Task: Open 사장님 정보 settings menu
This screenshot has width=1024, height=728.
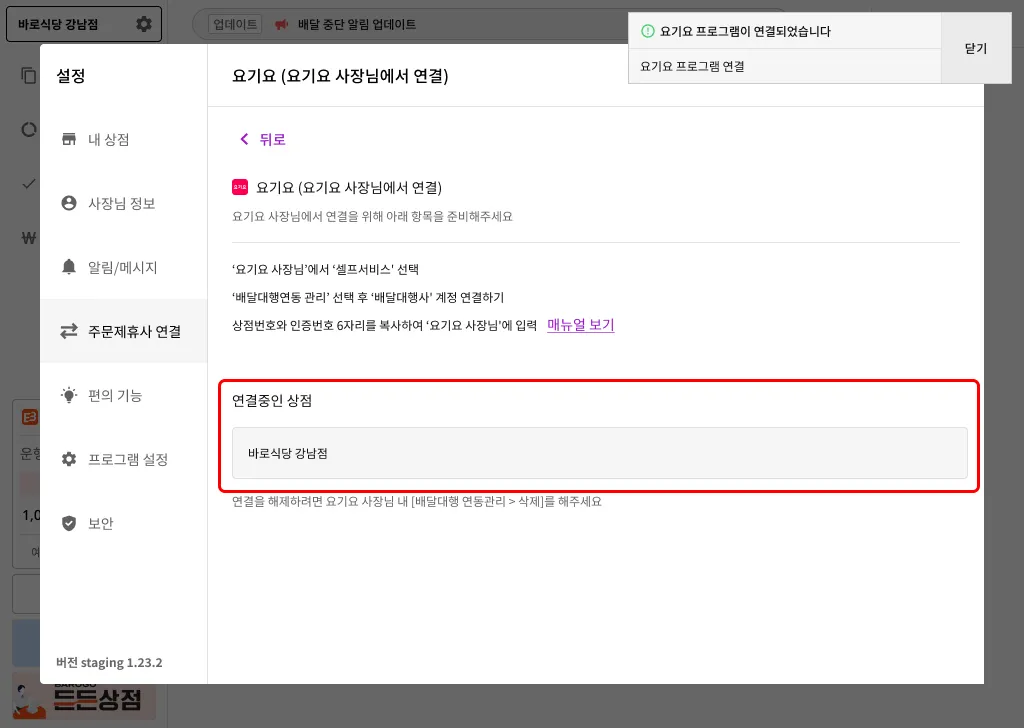Action: click(124, 203)
